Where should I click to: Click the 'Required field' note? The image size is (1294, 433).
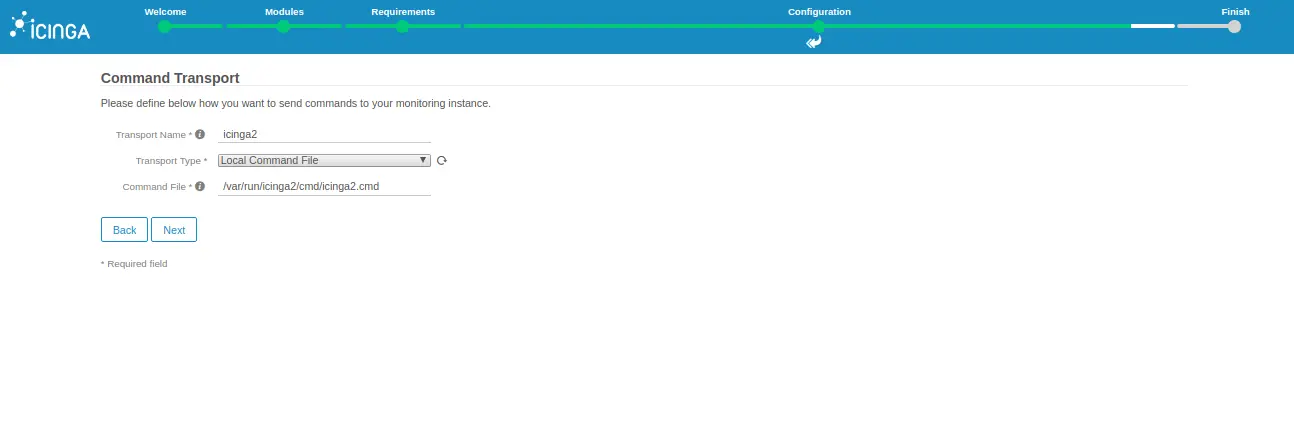(134, 264)
